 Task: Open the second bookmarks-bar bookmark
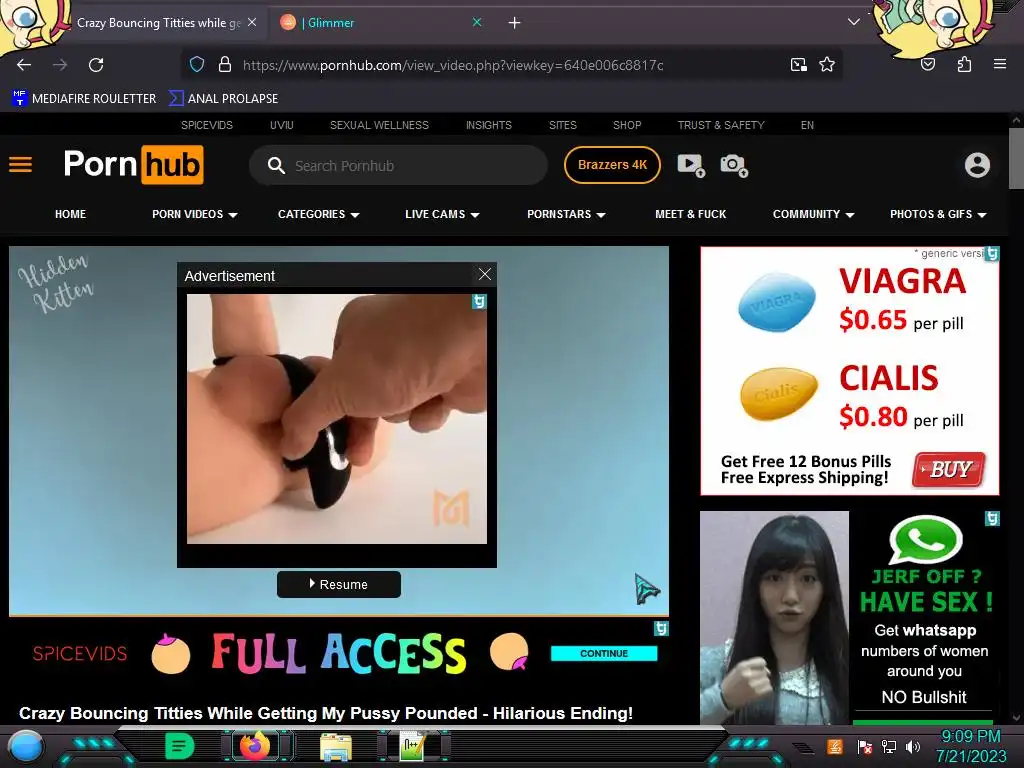pyautogui.click(x=223, y=99)
